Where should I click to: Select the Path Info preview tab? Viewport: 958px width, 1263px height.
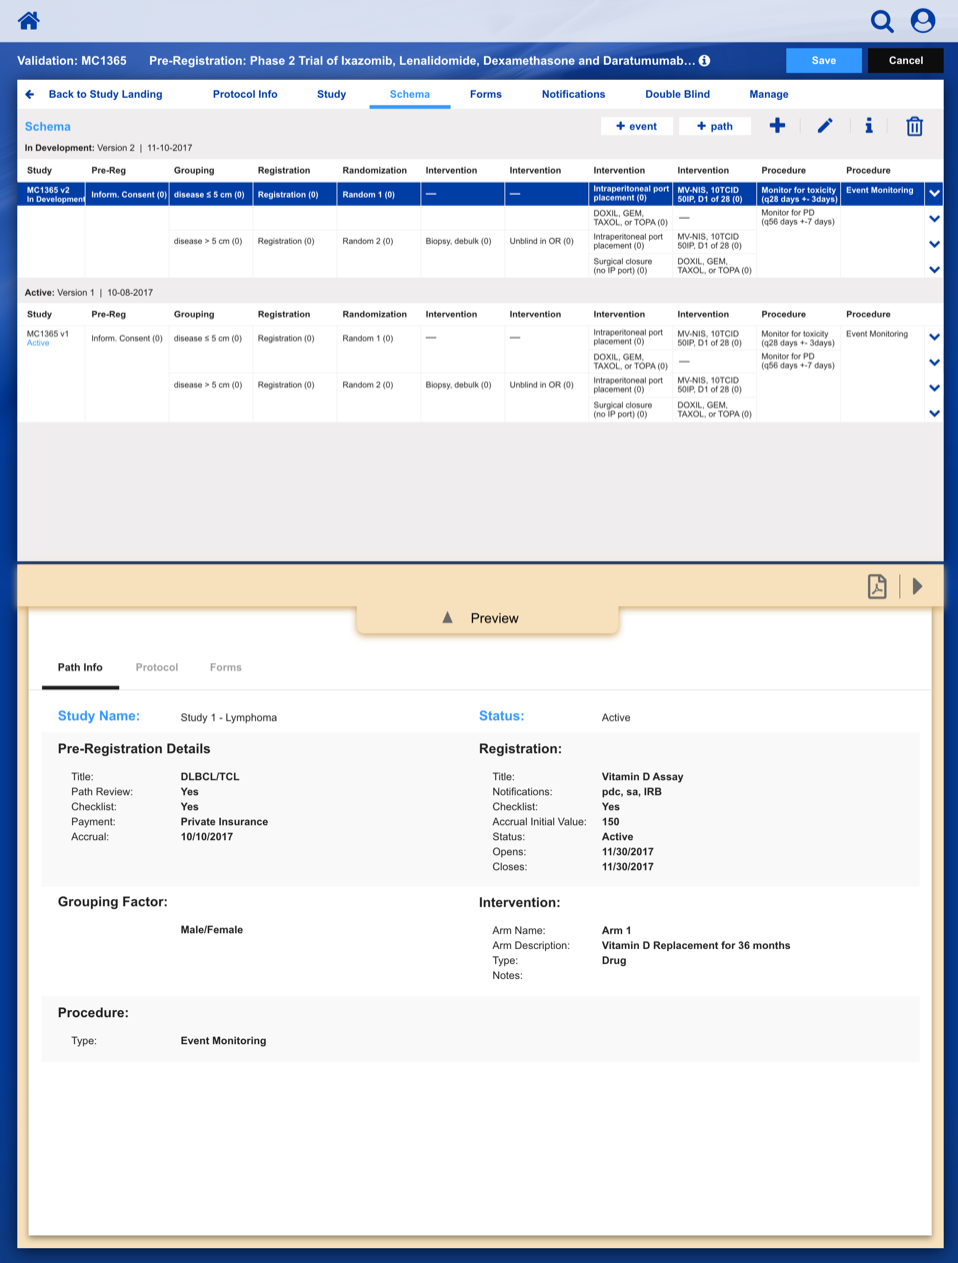80,667
